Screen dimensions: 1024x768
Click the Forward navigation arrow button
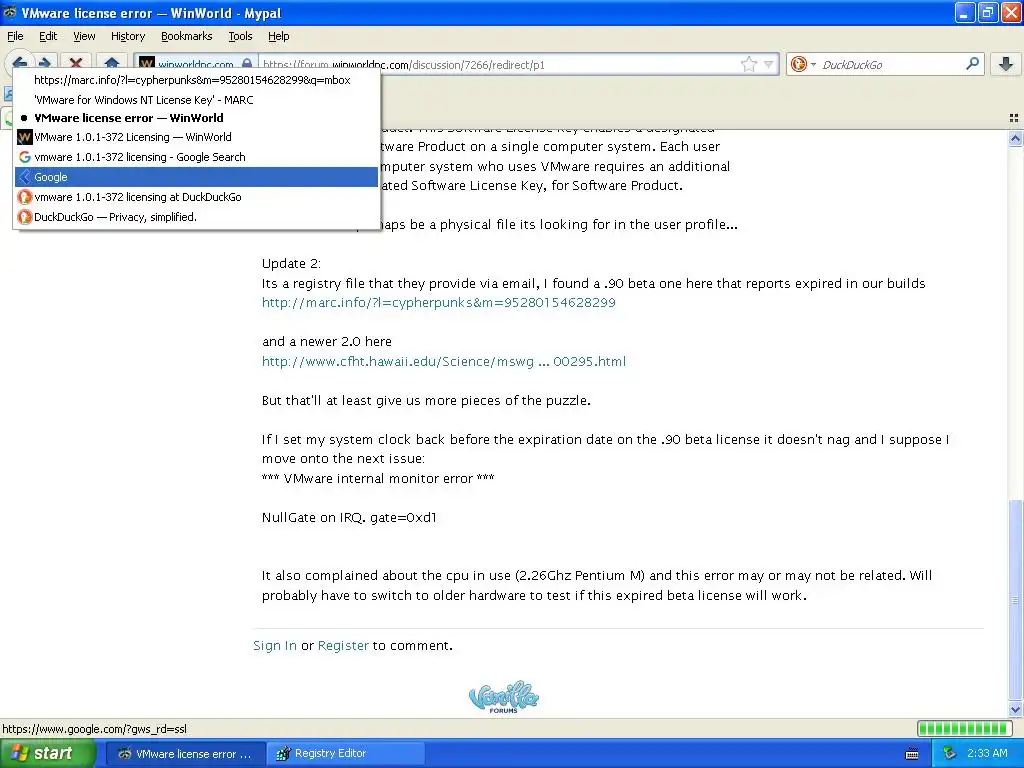point(44,63)
